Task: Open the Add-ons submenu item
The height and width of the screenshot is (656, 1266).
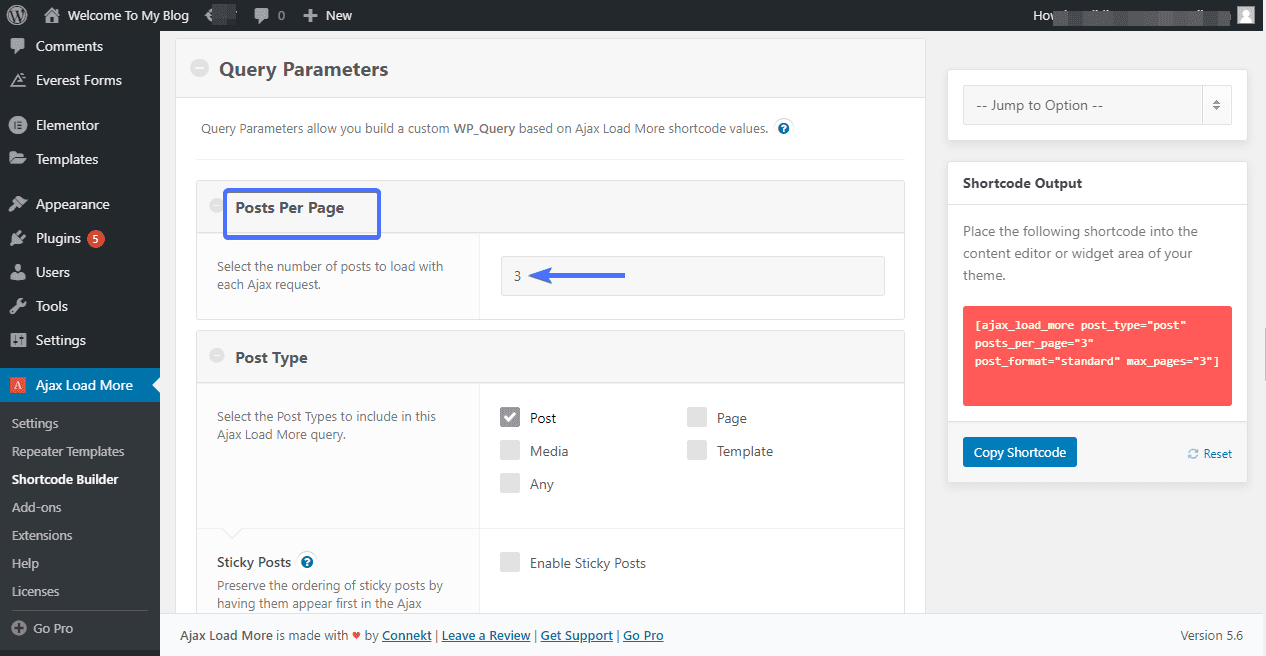Action: [x=36, y=507]
